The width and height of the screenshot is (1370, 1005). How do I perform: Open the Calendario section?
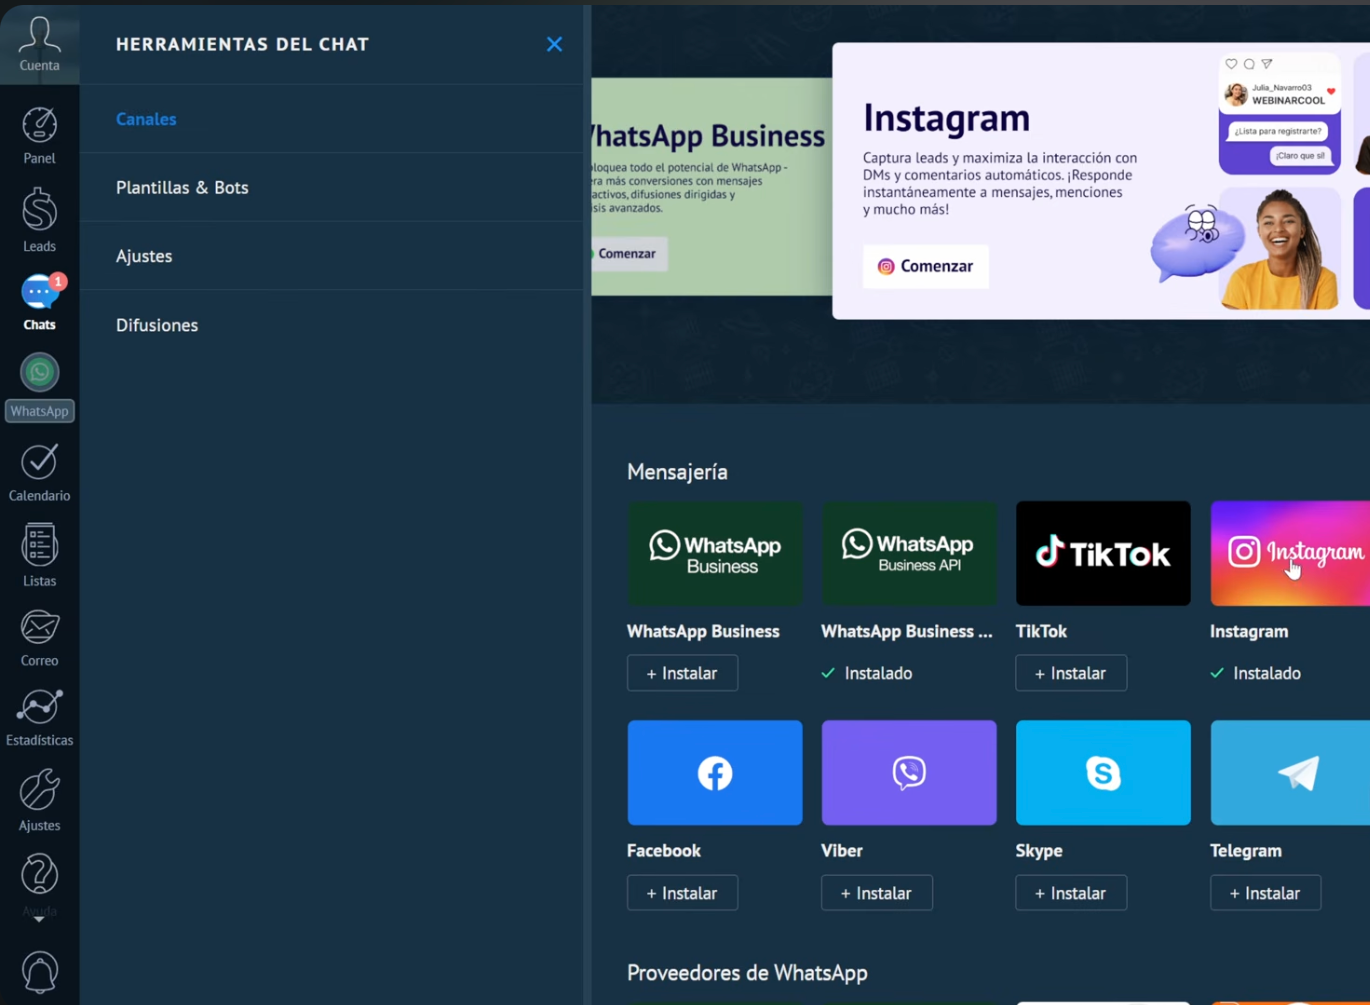tap(39, 473)
